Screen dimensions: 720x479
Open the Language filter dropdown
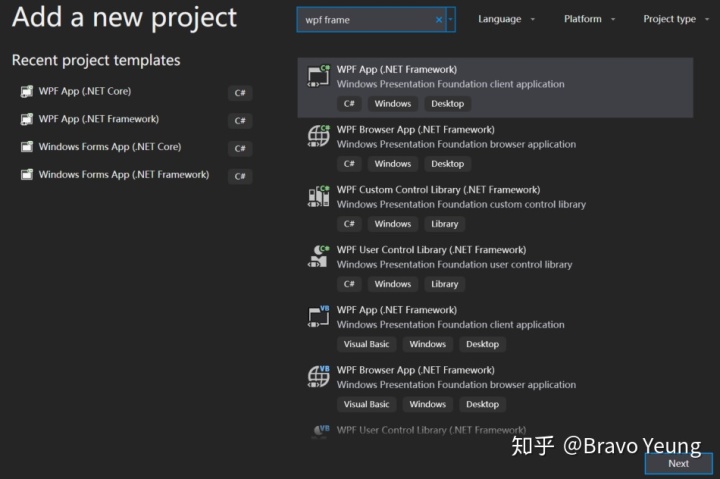pyautogui.click(x=506, y=19)
